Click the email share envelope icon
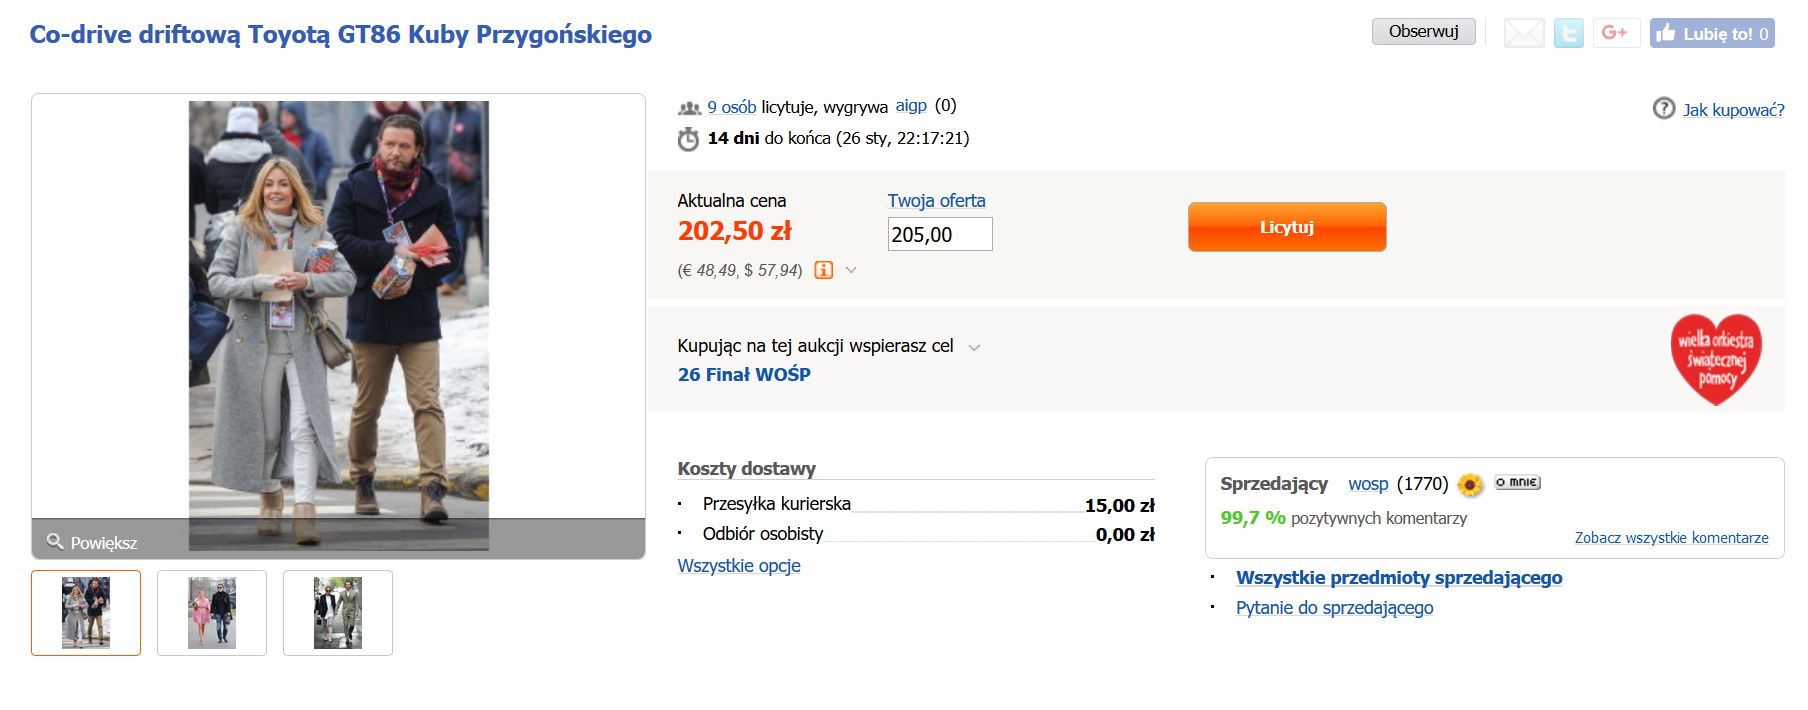 click(x=1524, y=34)
